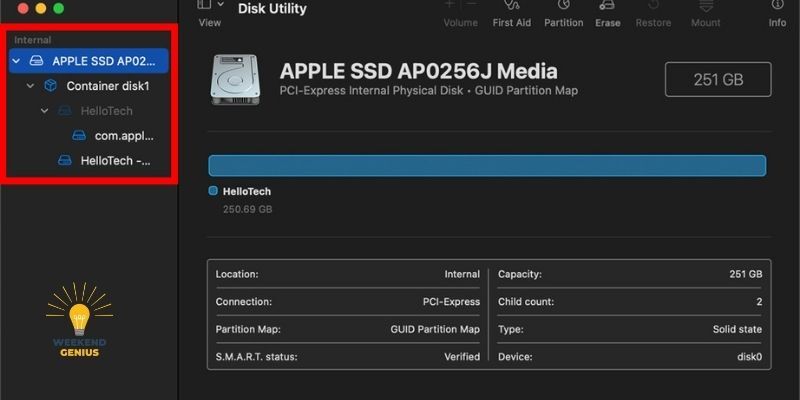
Task: Click the HelloTech -... volume icon
Action: 65,161
